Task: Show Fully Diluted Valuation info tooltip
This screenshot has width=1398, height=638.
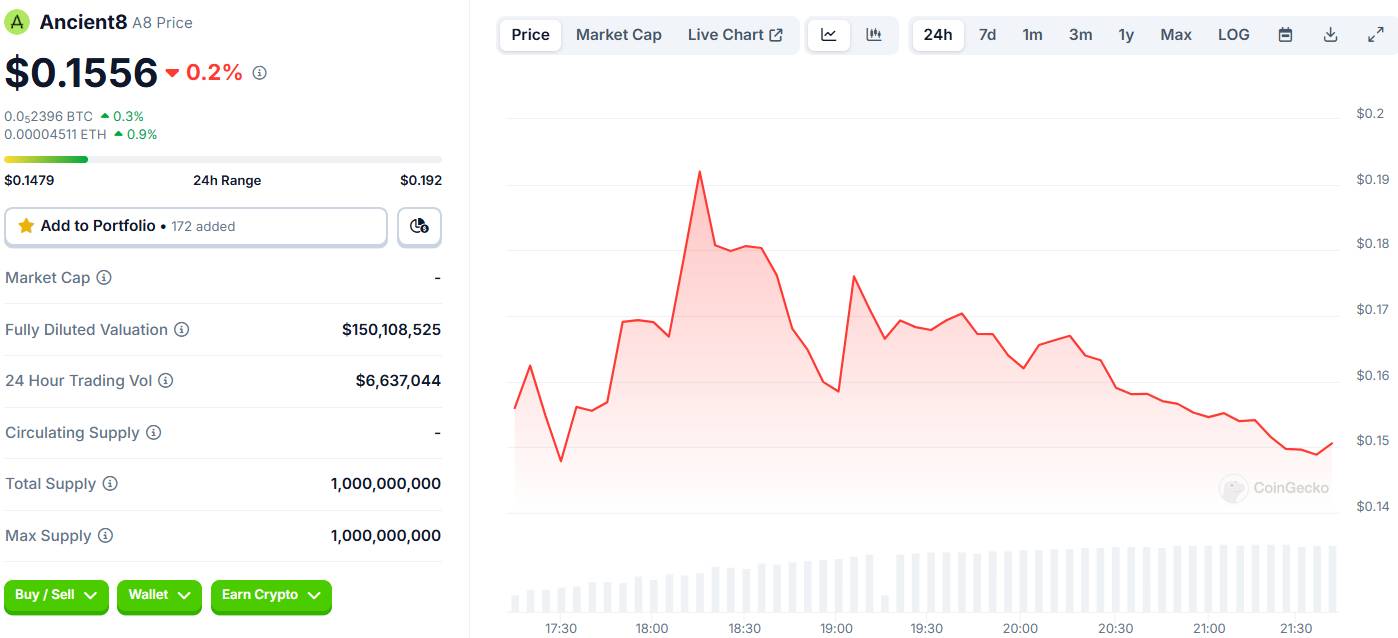Action: [x=182, y=330]
